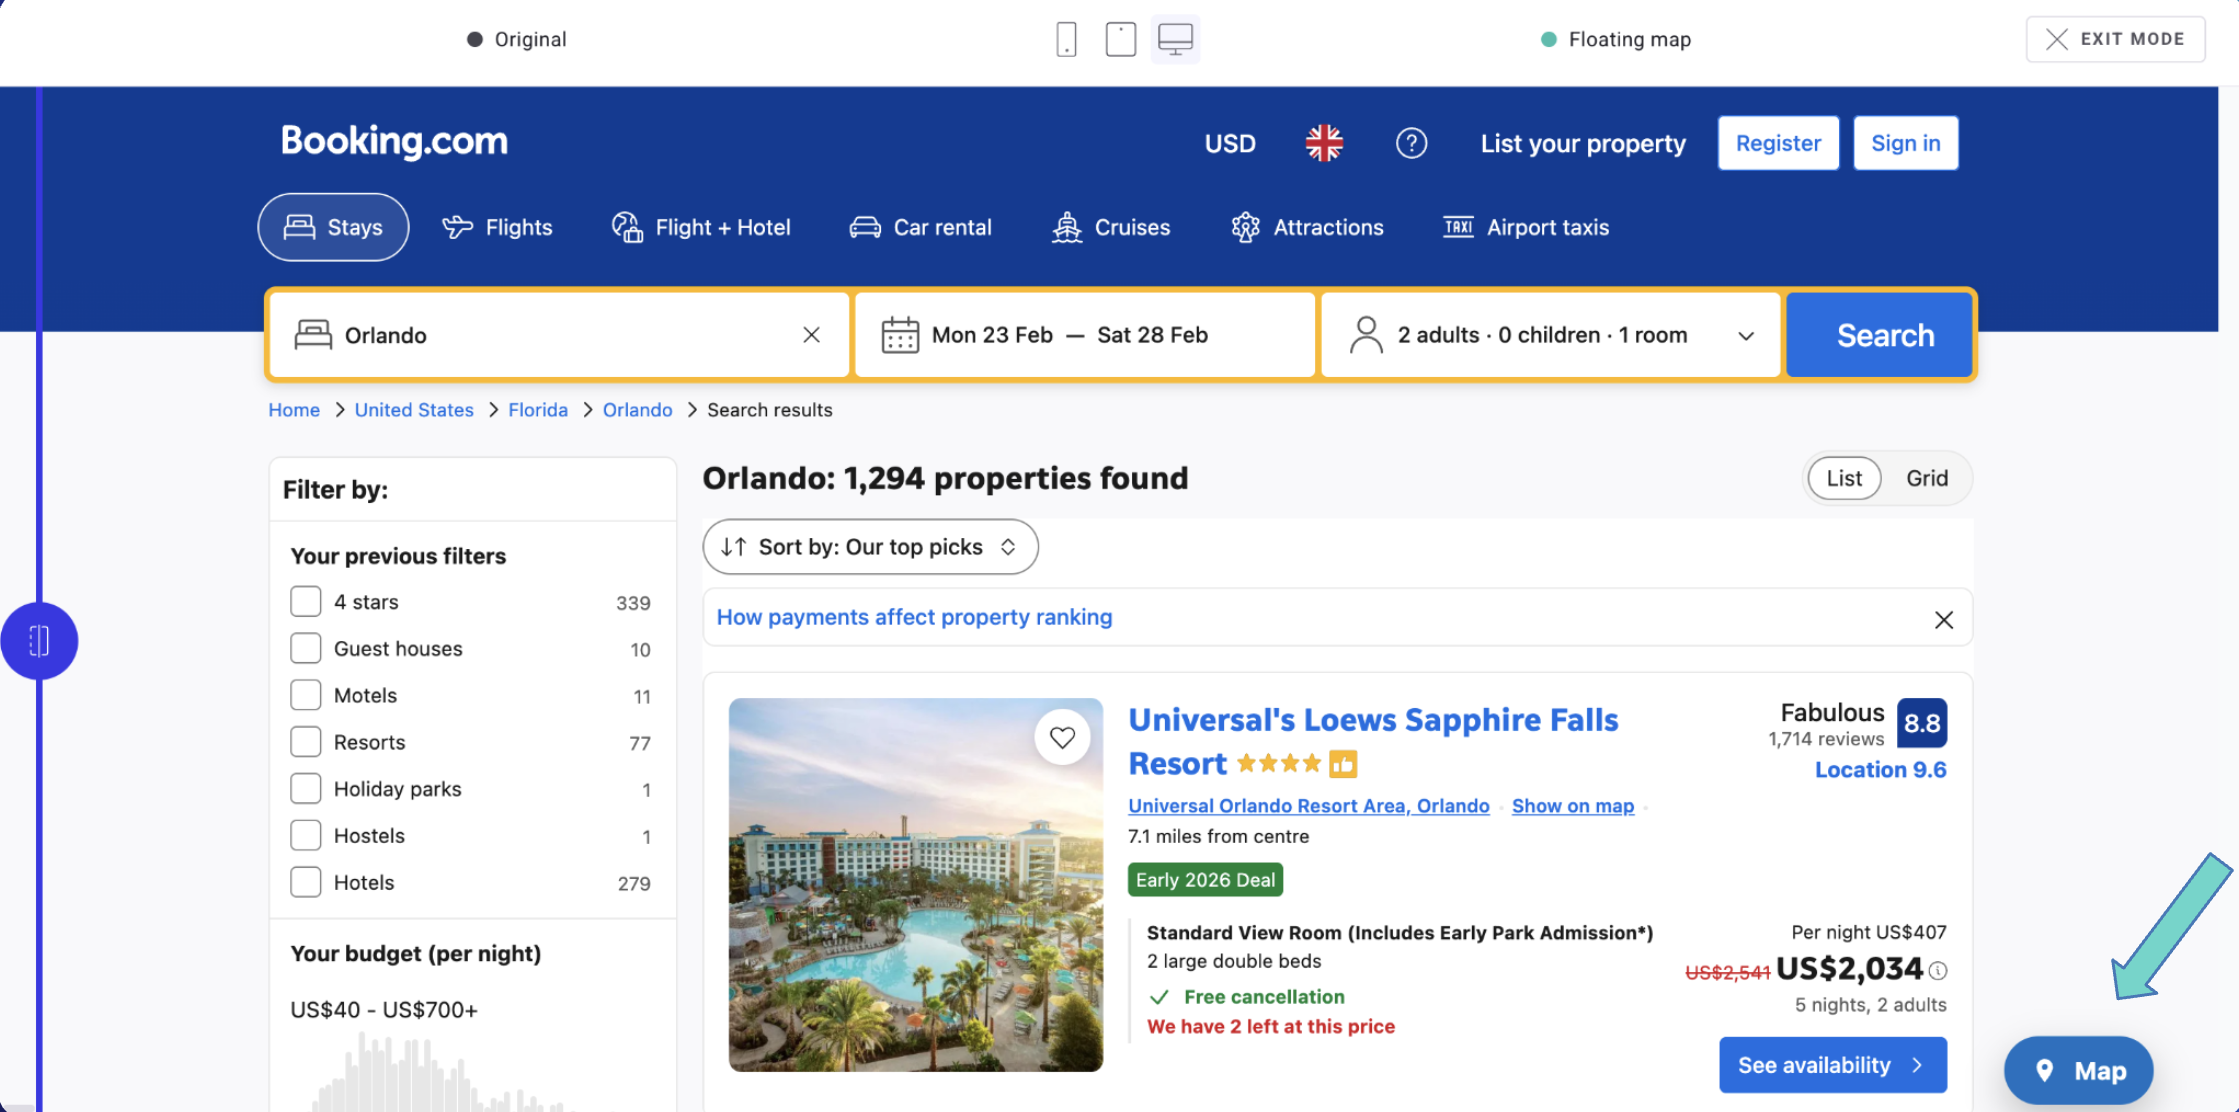The height and width of the screenshot is (1112, 2239).
Task: Click the UK flag language icon
Action: pos(1323,143)
